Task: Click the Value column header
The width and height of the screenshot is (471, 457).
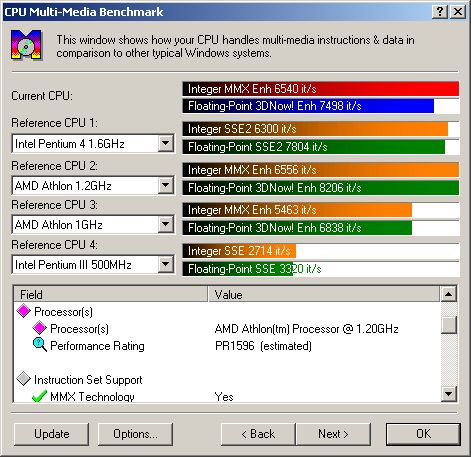Action: click(324, 294)
